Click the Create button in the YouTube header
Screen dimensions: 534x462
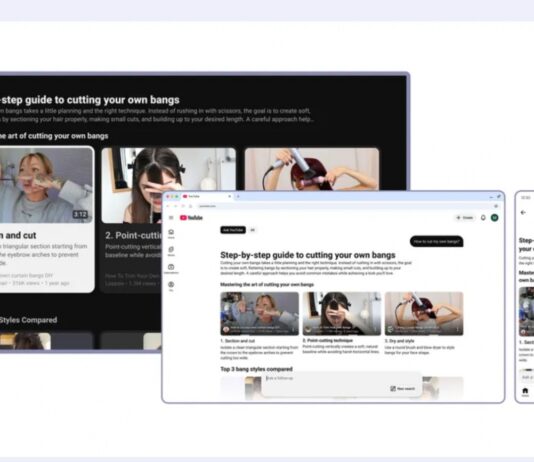click(x=465, y=218)
